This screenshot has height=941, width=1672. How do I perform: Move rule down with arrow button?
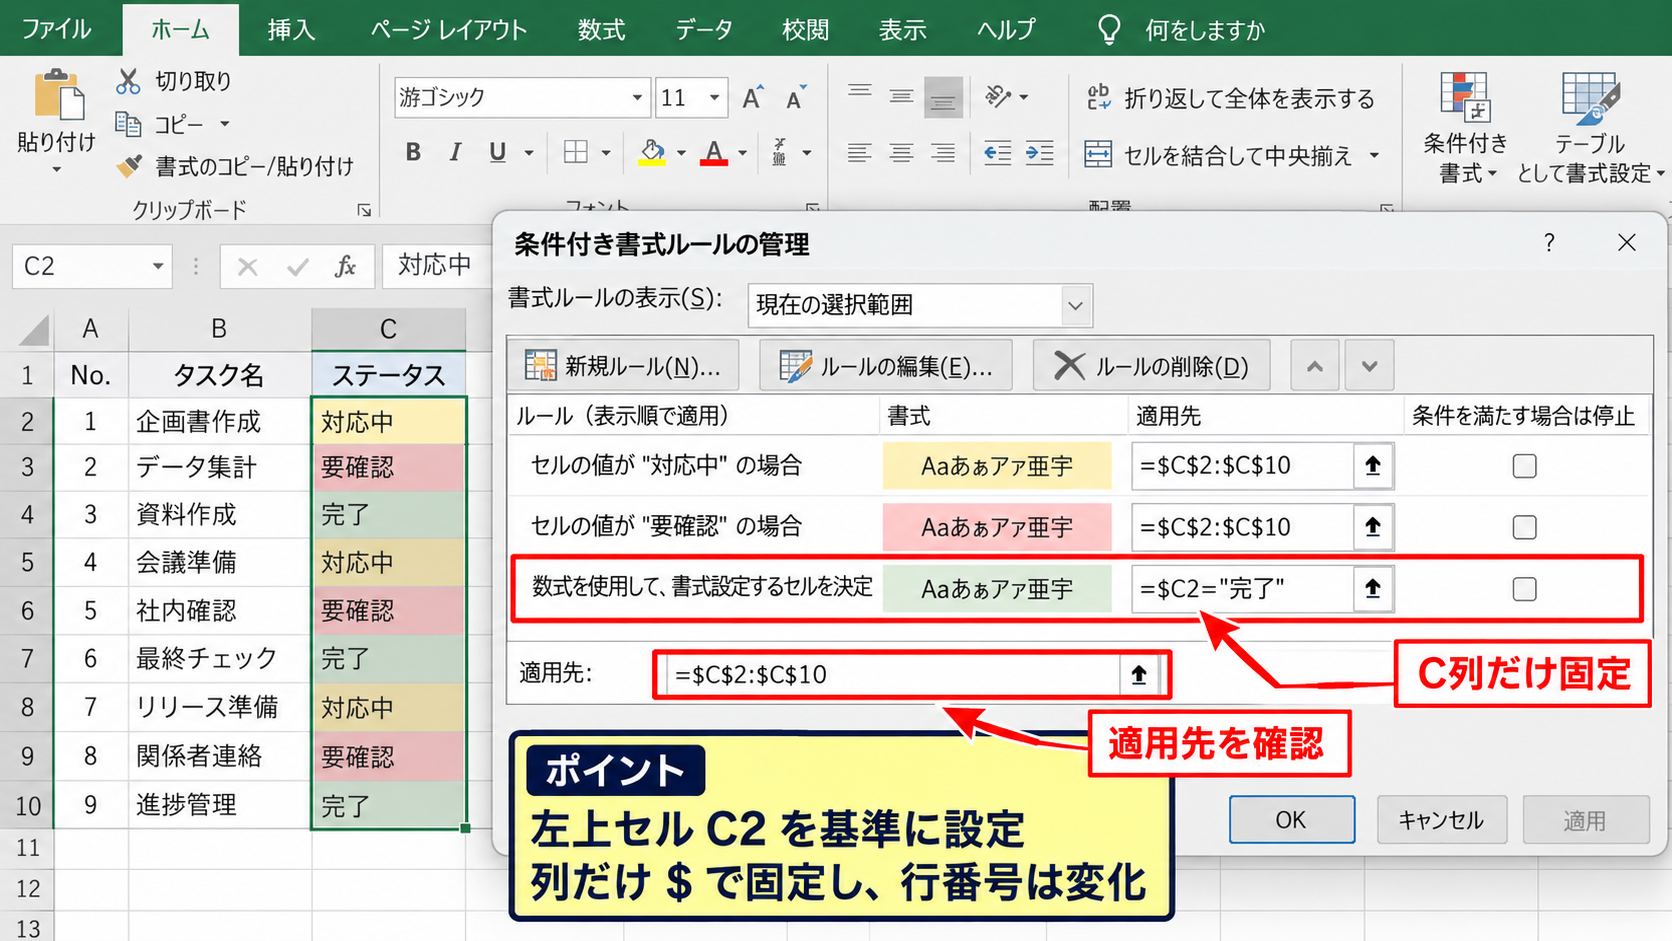tap(1369, 366)
